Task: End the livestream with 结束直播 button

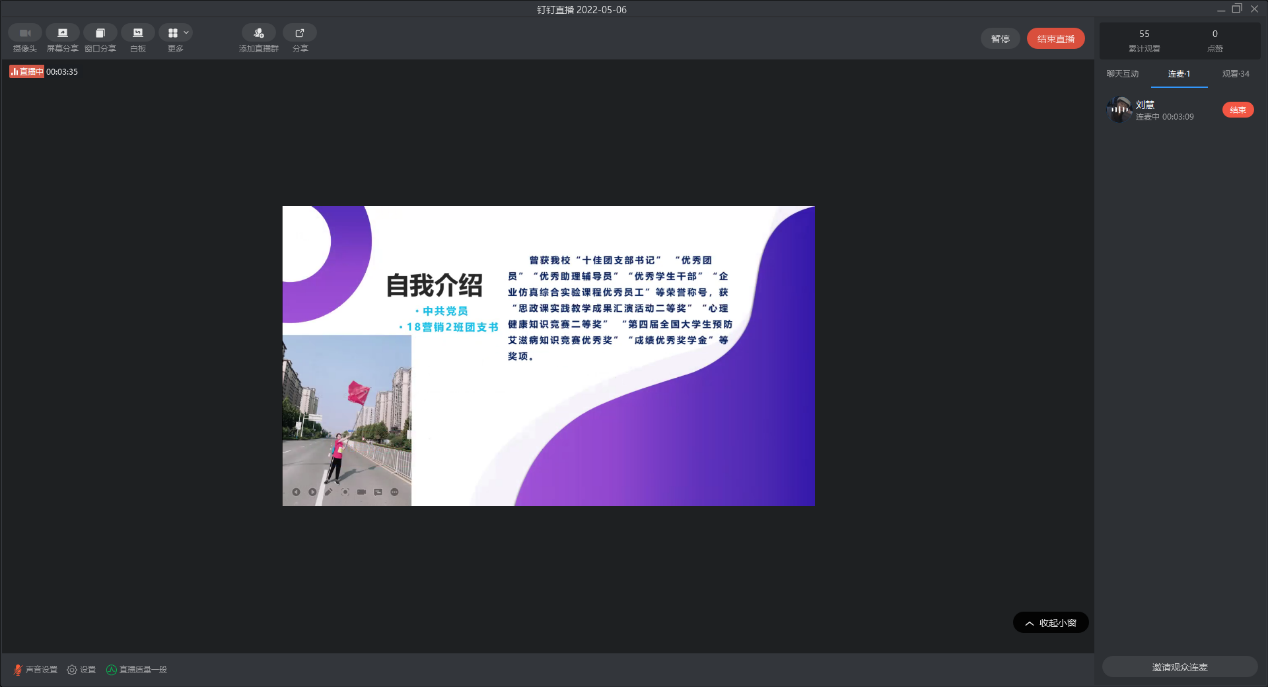Action: pyautogui.click(x=1055, y=39)
